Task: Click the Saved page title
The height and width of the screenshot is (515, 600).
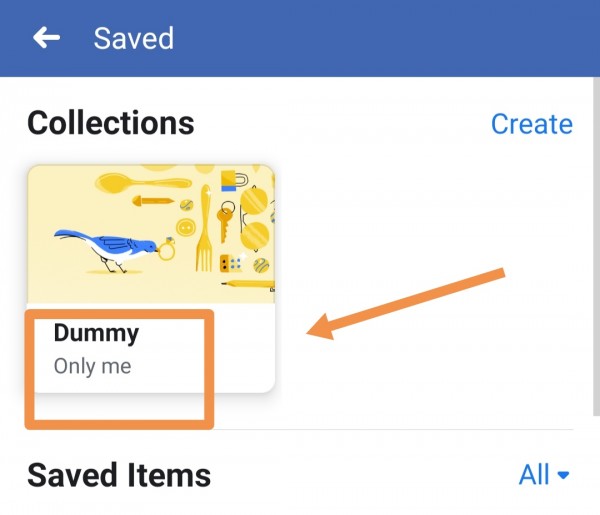Action: 133,38
